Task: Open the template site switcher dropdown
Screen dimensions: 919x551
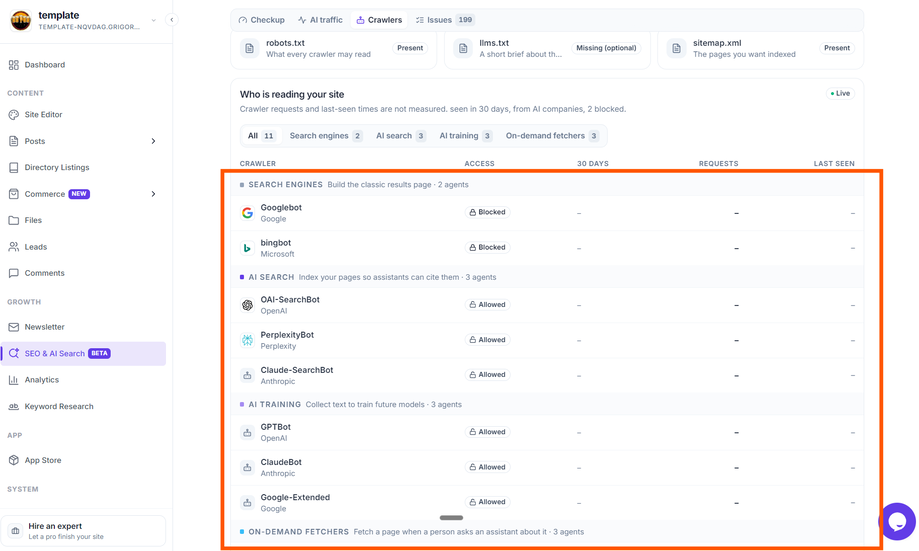Action: click(154, 20)
